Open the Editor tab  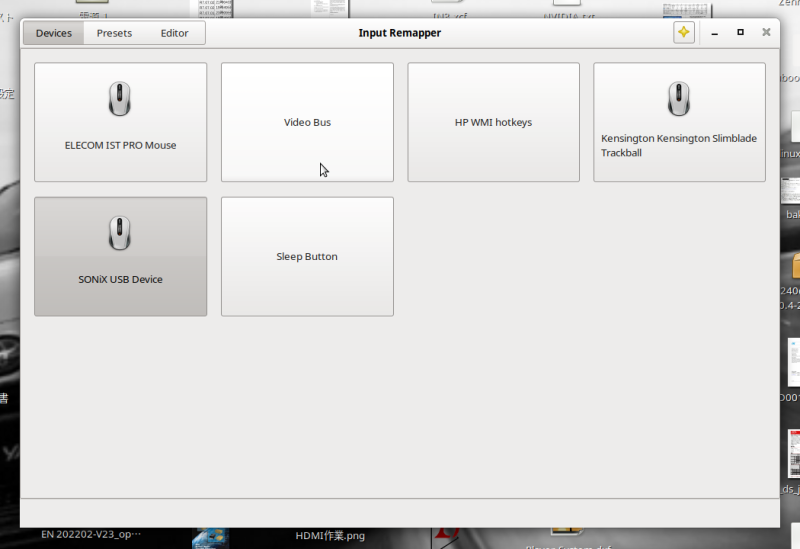click(174, 33)
